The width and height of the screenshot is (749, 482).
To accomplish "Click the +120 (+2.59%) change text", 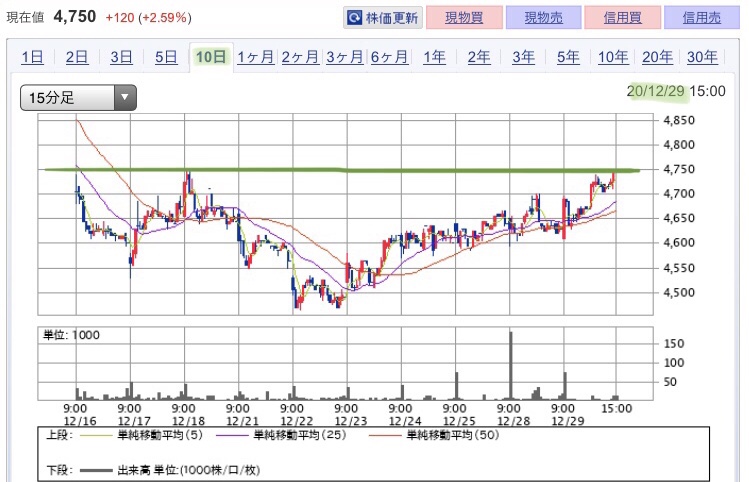I will [x=149, y=18].
